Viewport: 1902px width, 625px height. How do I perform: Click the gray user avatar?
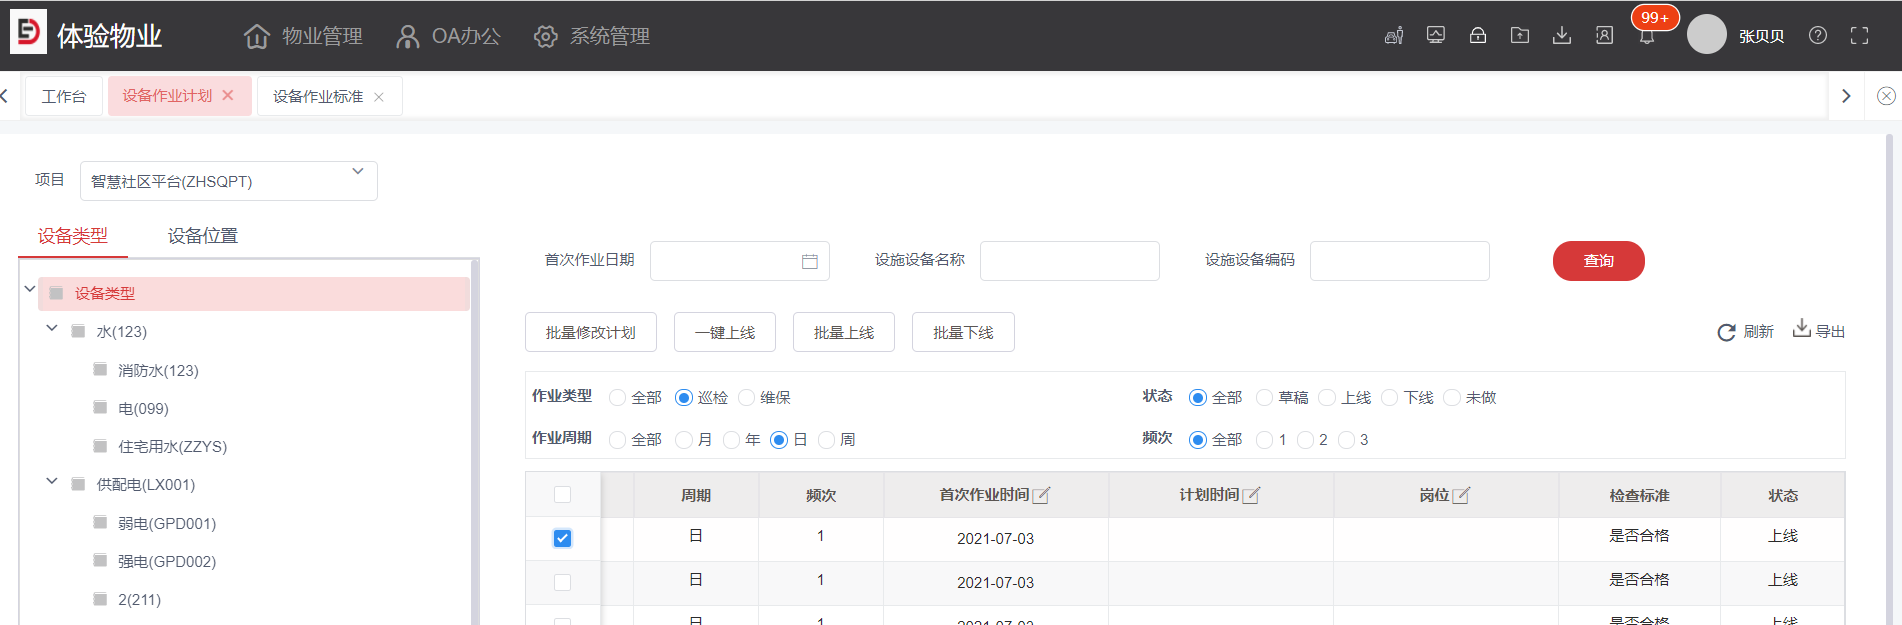[x=1707, y=35]
